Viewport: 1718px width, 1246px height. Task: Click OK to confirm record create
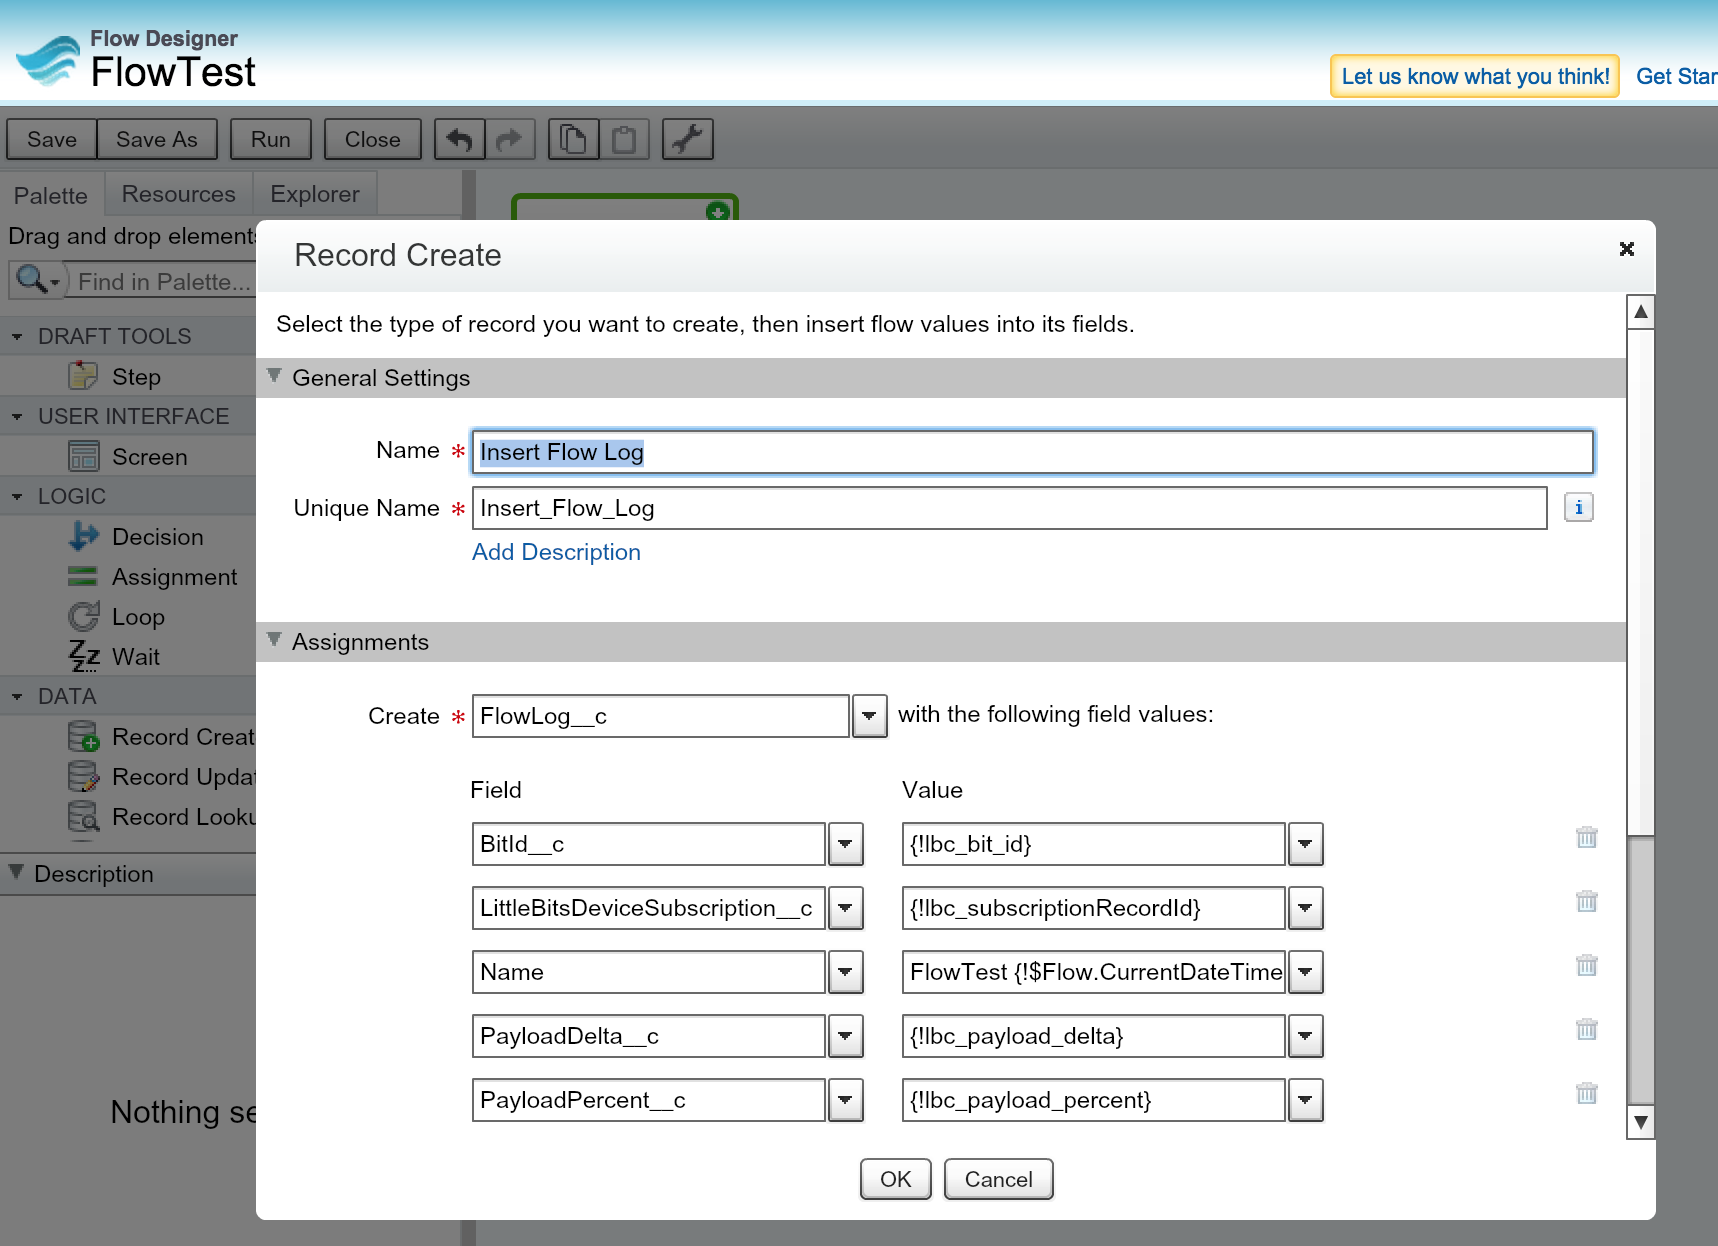(895, 1179)
